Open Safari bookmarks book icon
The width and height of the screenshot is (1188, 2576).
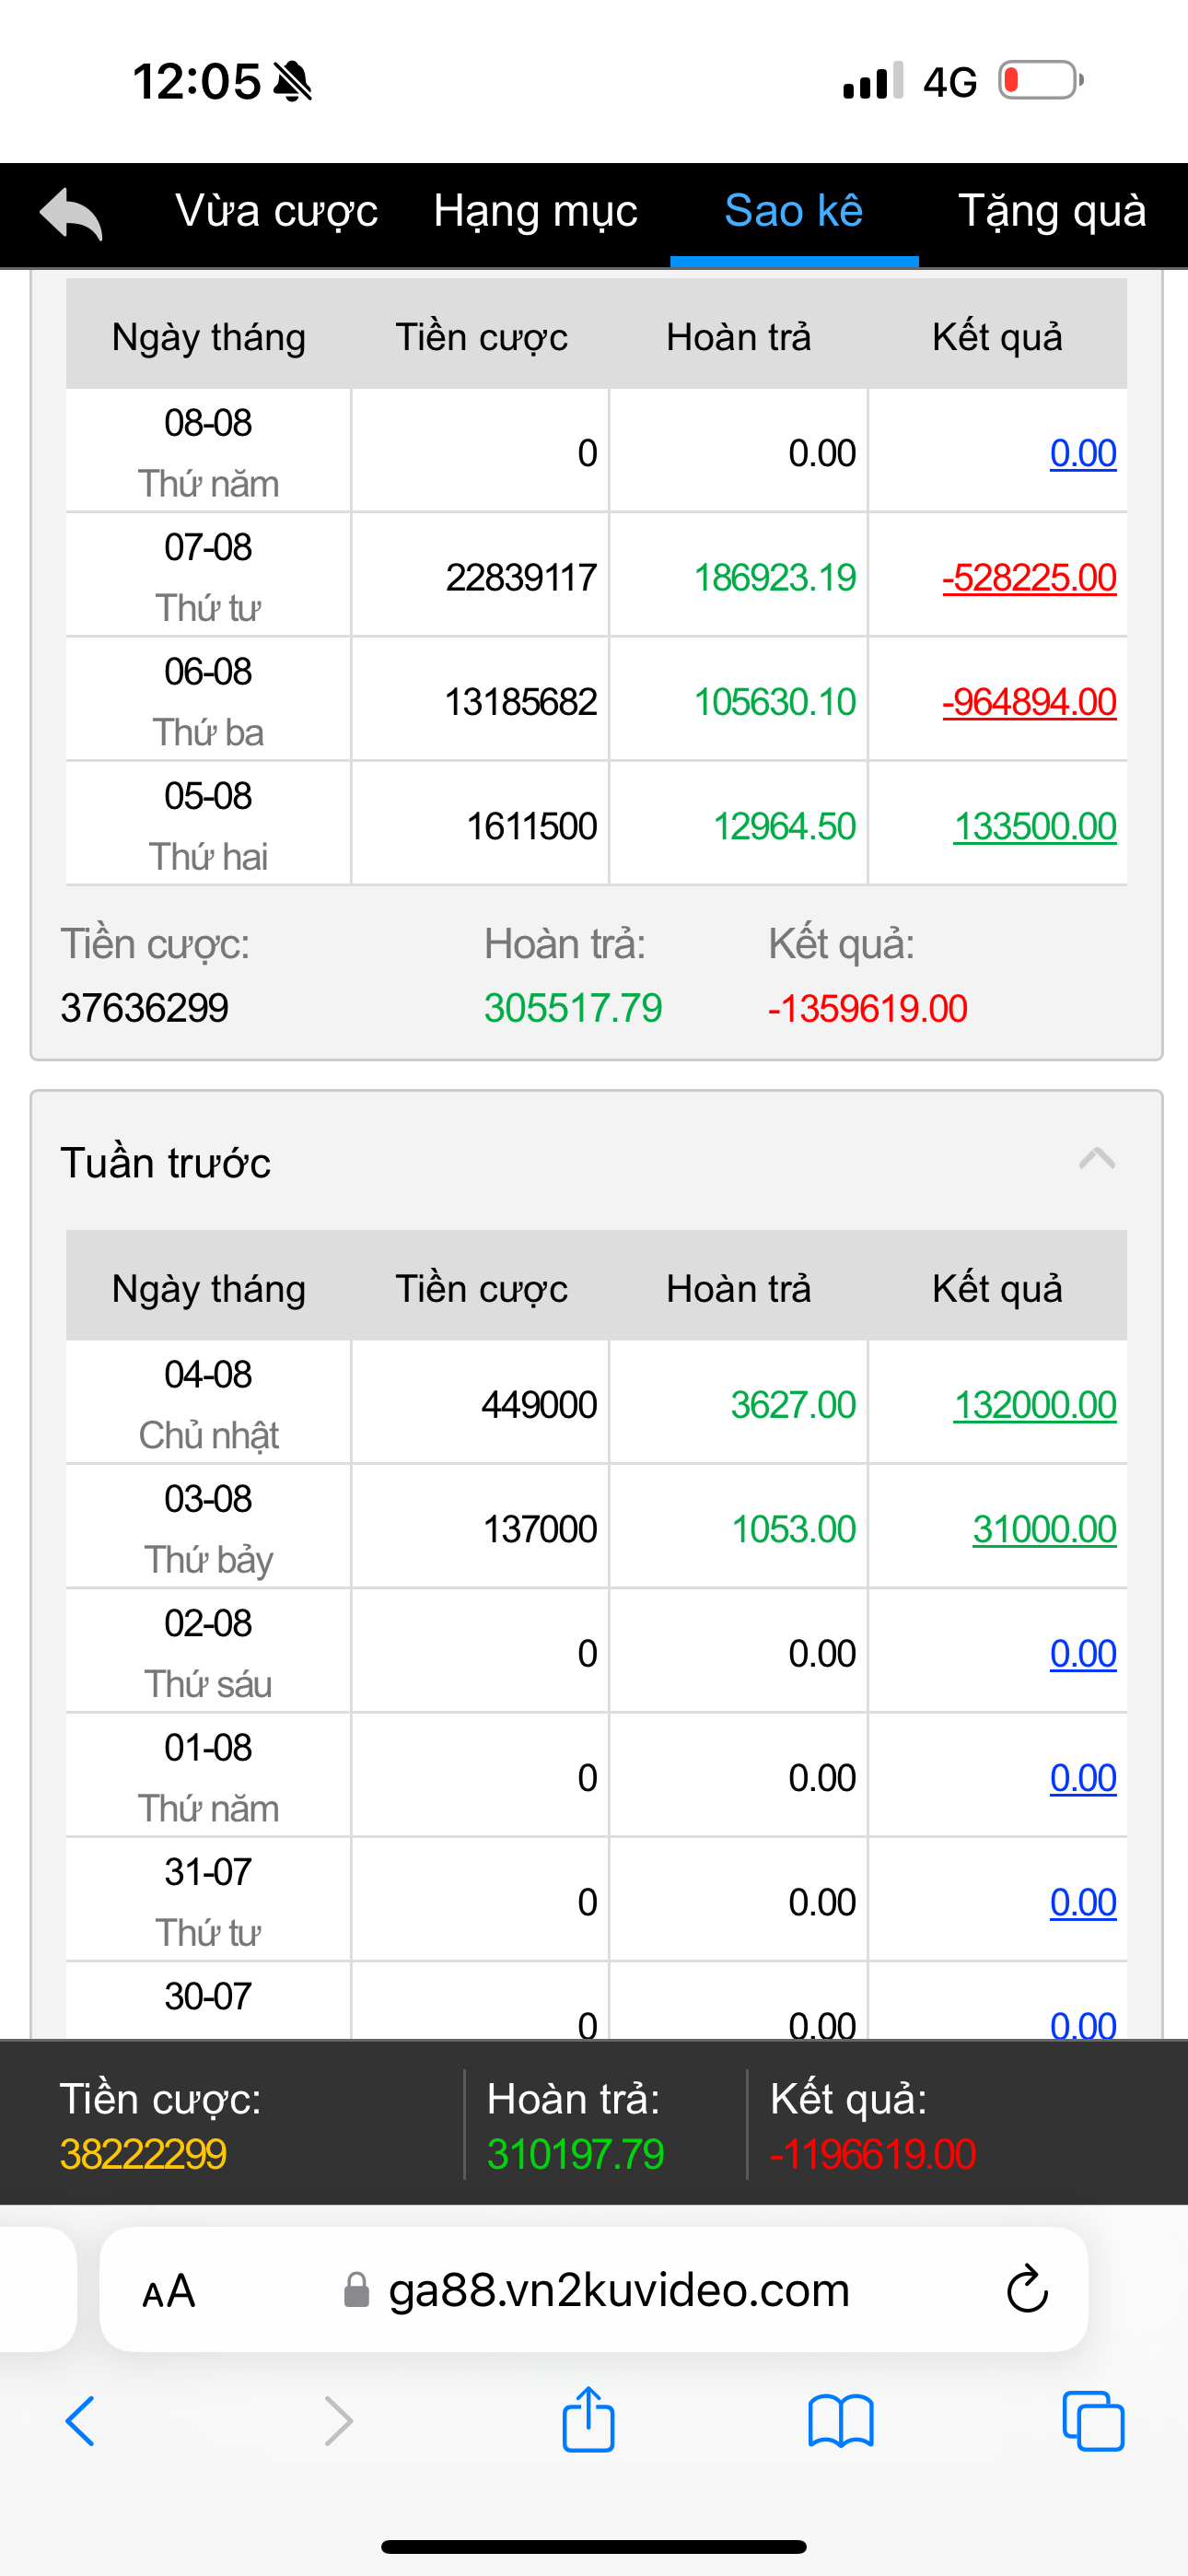click(x=840, y=2421)
